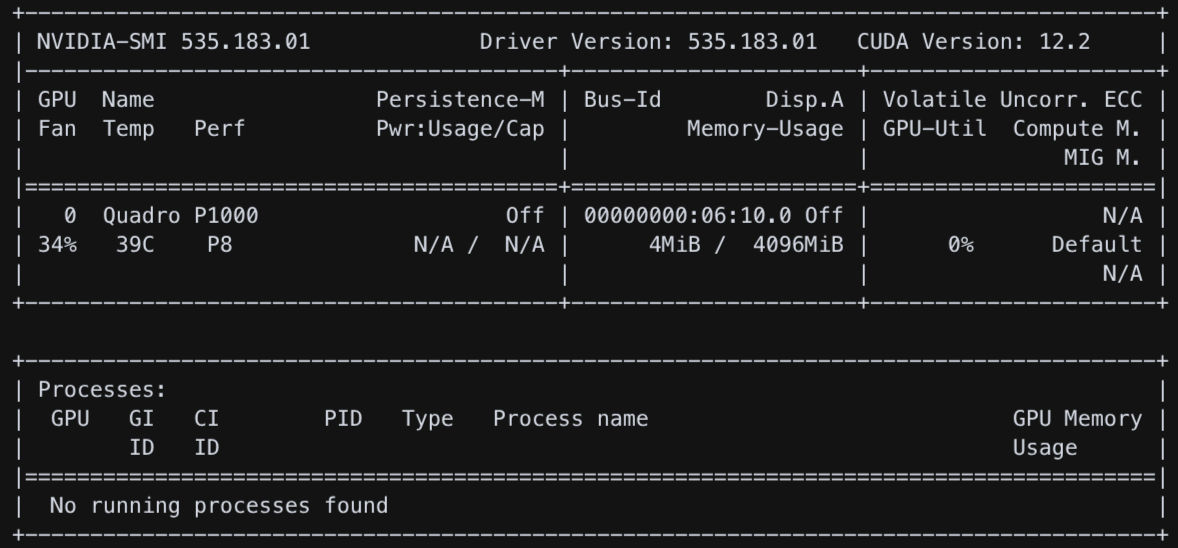Click the Disp.A header text
Screen dimensions: 1178x548
pos(805,99)
